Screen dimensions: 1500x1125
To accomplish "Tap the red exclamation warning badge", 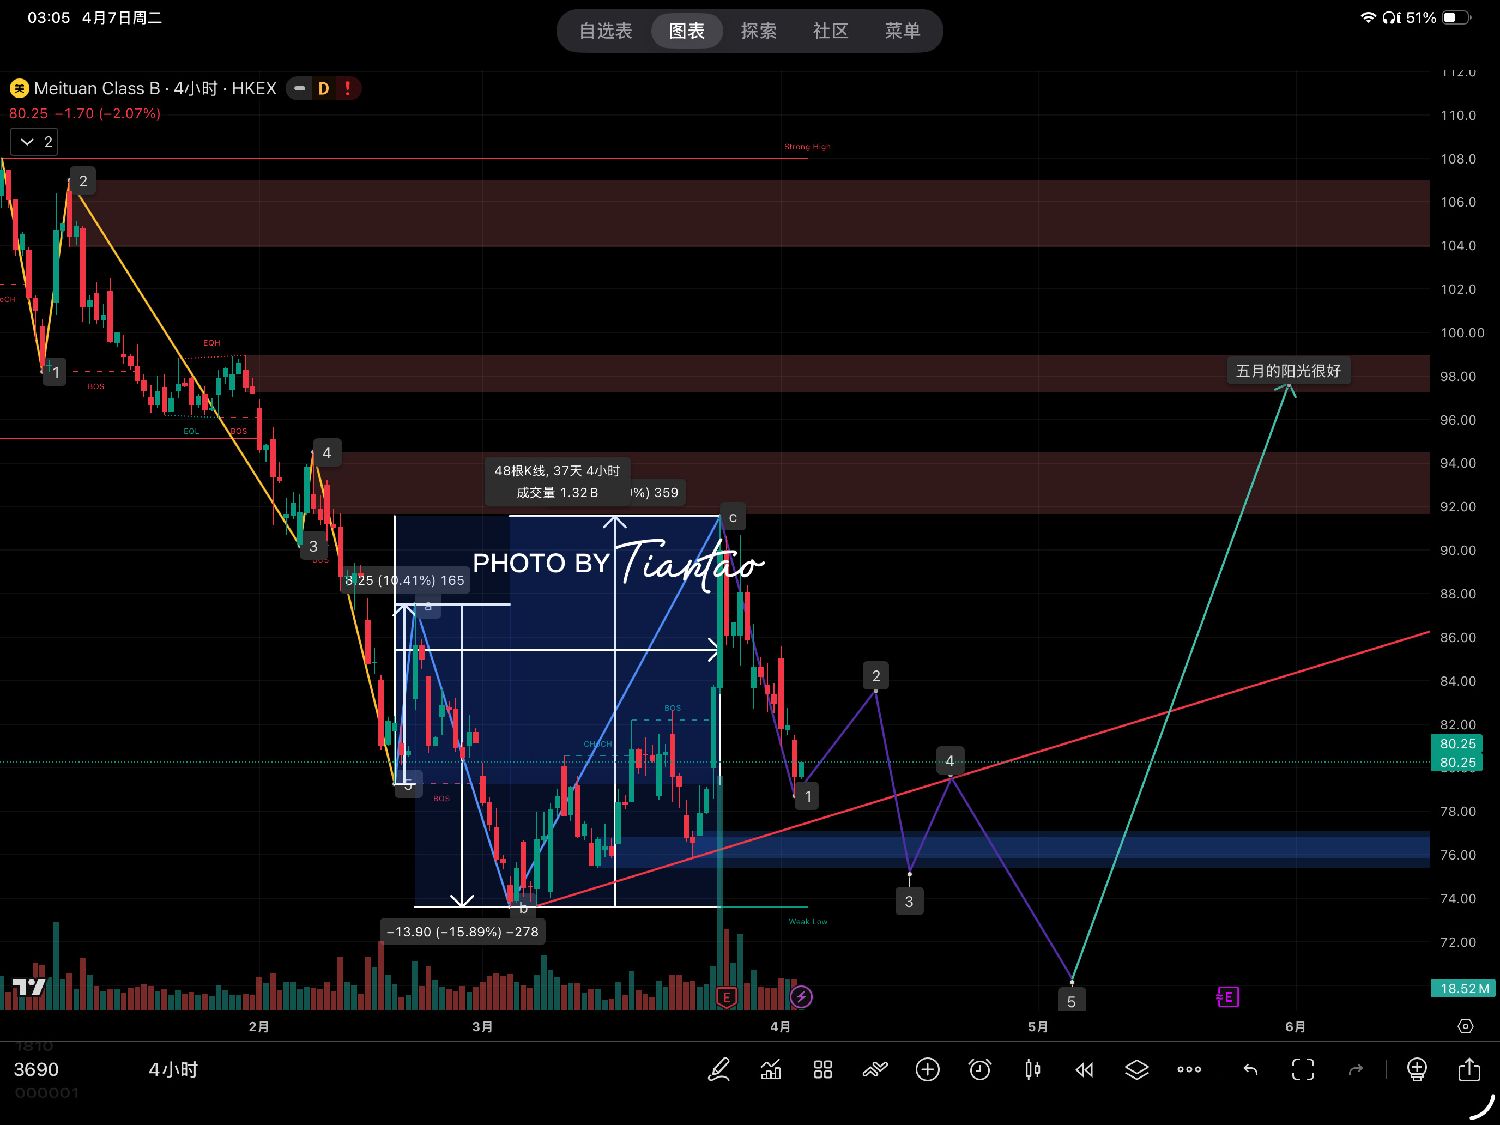I will [347, 88].
